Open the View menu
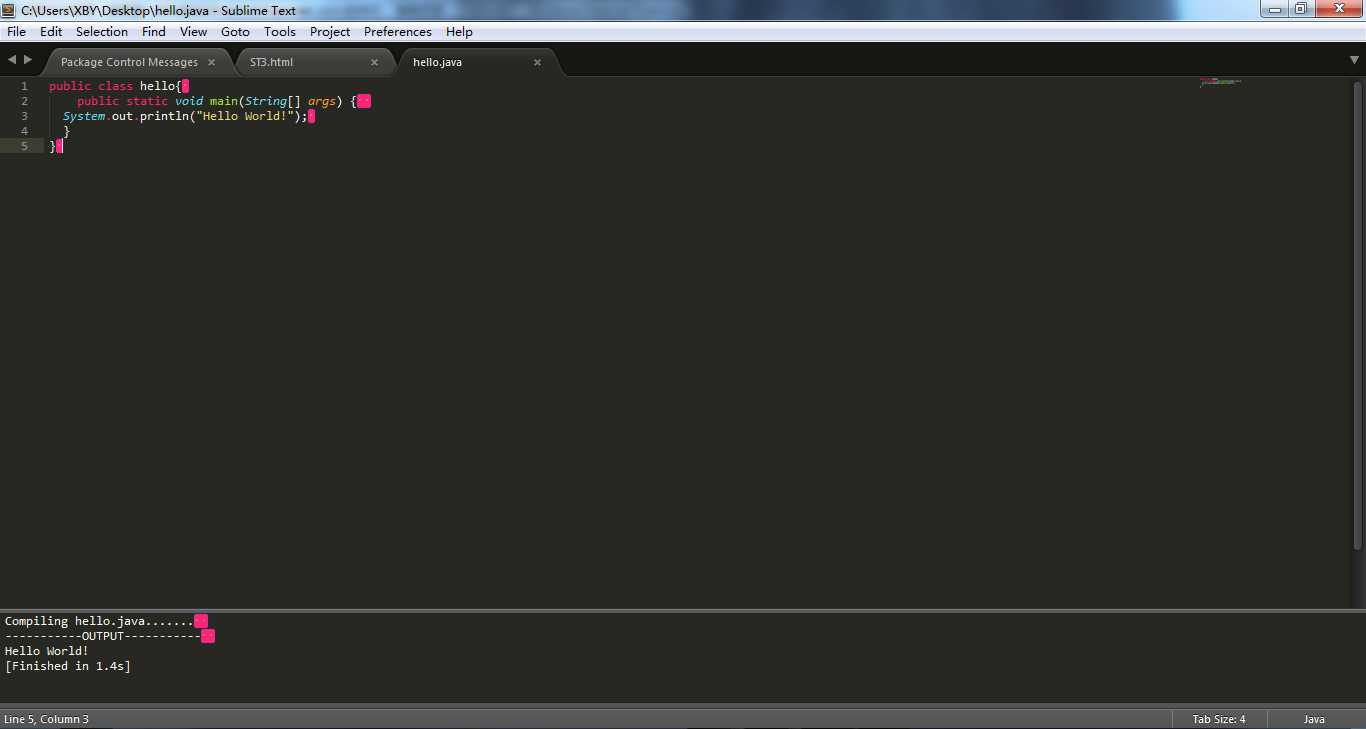1366x729 pixels. coord(194,31)
